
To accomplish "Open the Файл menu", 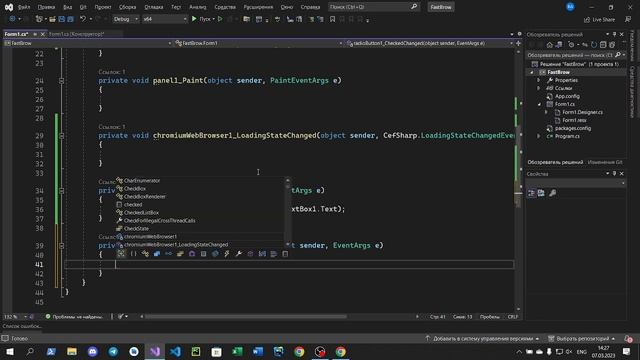I will [x=24, y=7].
